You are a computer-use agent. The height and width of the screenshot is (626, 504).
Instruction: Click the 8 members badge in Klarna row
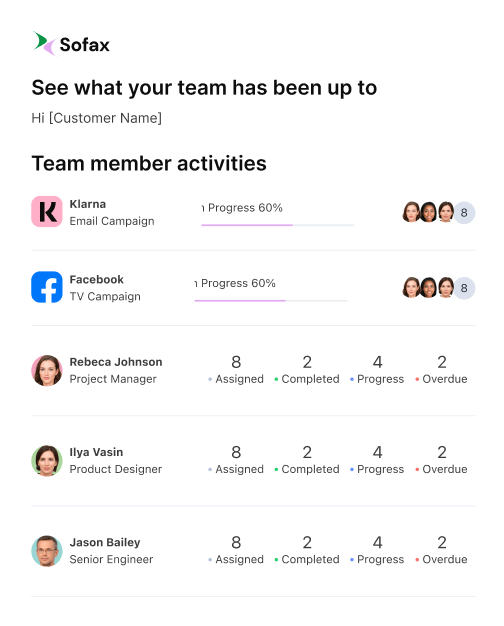464,212
